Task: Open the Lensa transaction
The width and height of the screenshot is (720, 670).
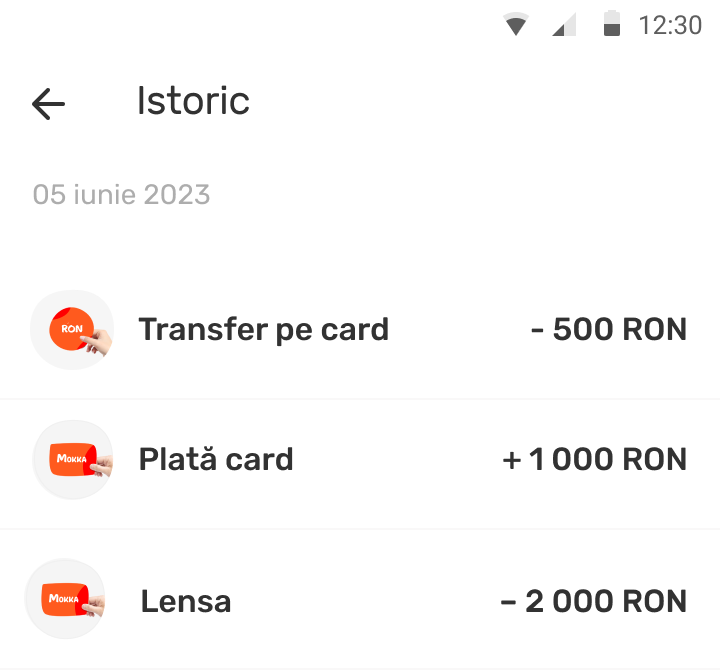Action: pos(186,601)
